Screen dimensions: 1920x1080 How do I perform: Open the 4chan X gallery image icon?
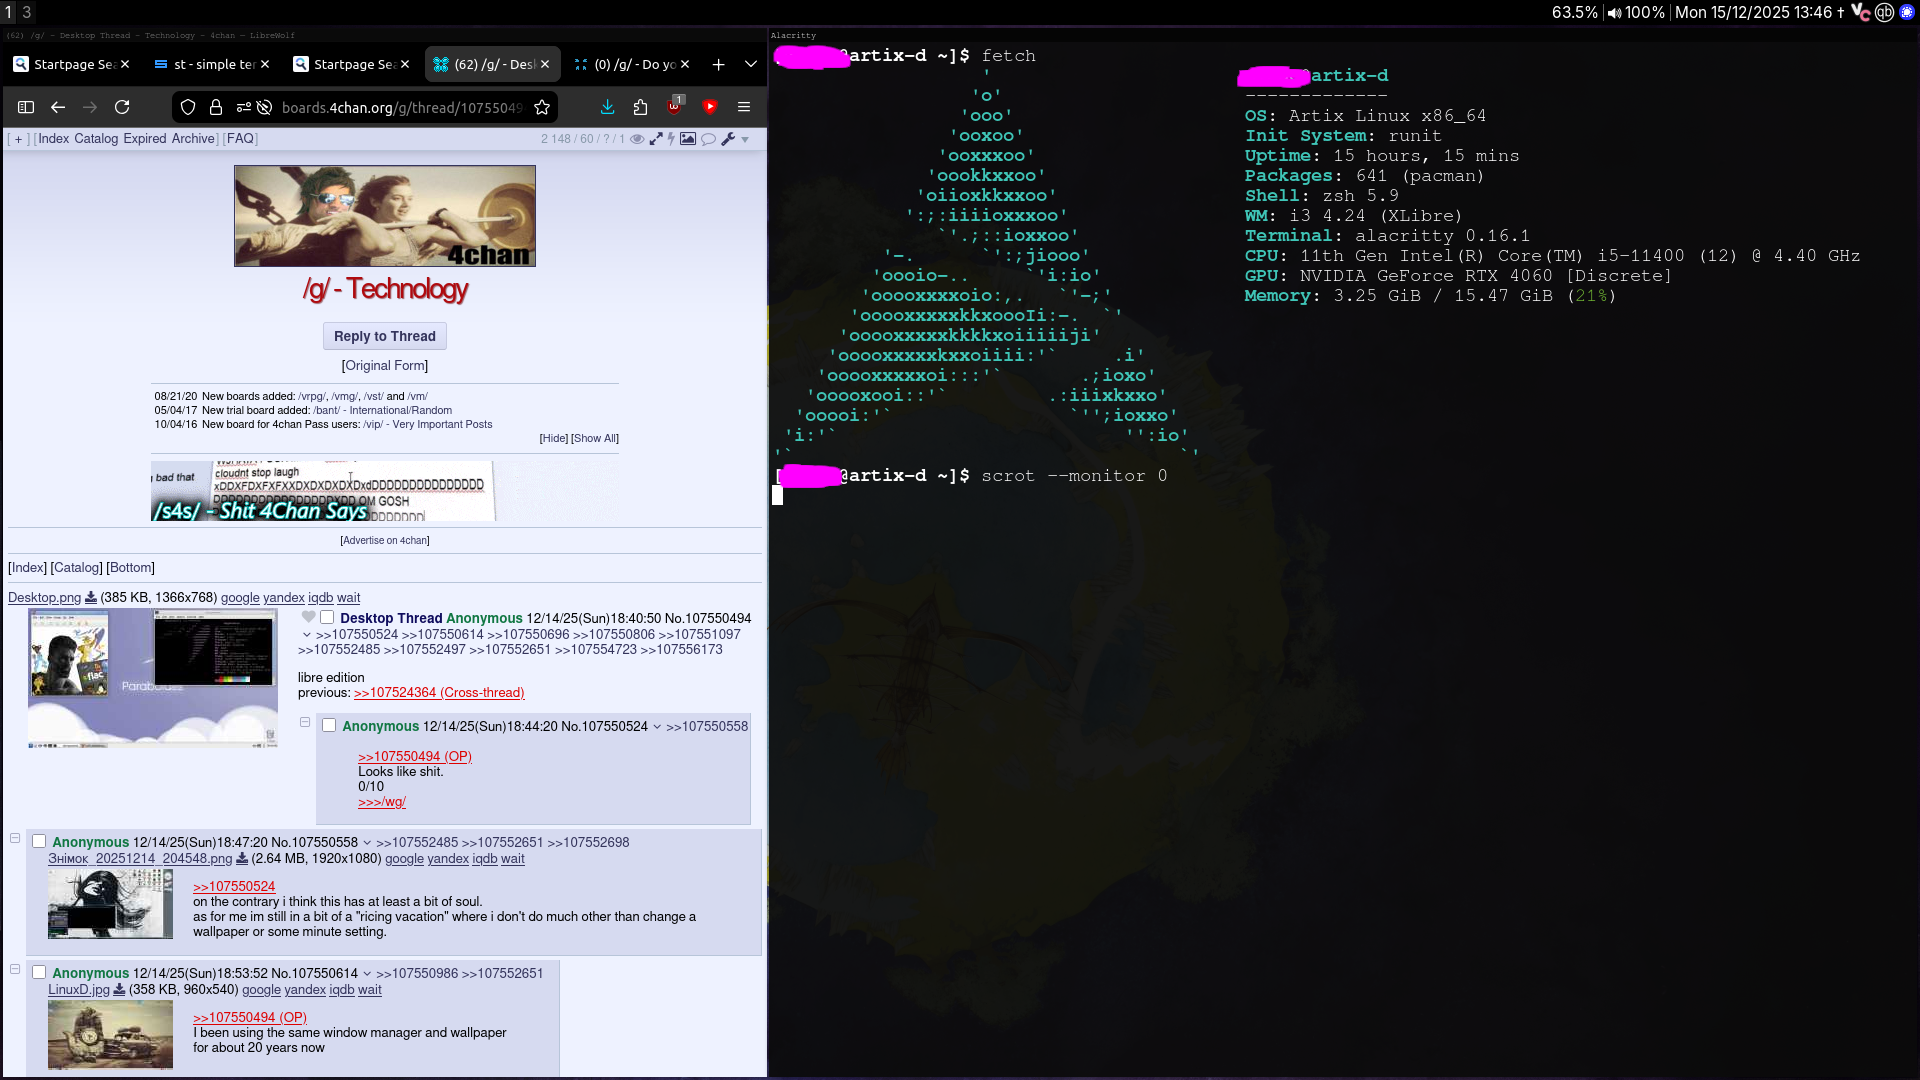tap(688, 139)
